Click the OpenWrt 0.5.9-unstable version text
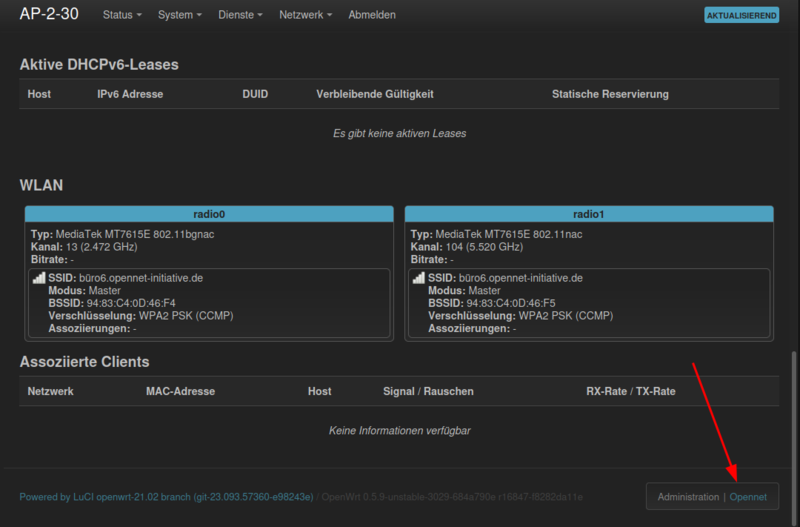Viewport: 800px width, 527px height. [452, 497]
